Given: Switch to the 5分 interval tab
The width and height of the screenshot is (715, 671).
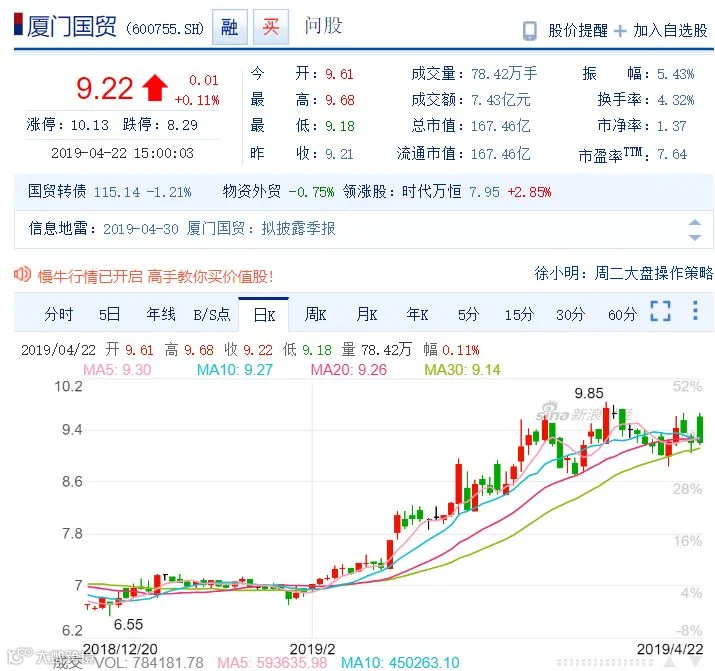Looking at the screenshot, I should [468, 314].
